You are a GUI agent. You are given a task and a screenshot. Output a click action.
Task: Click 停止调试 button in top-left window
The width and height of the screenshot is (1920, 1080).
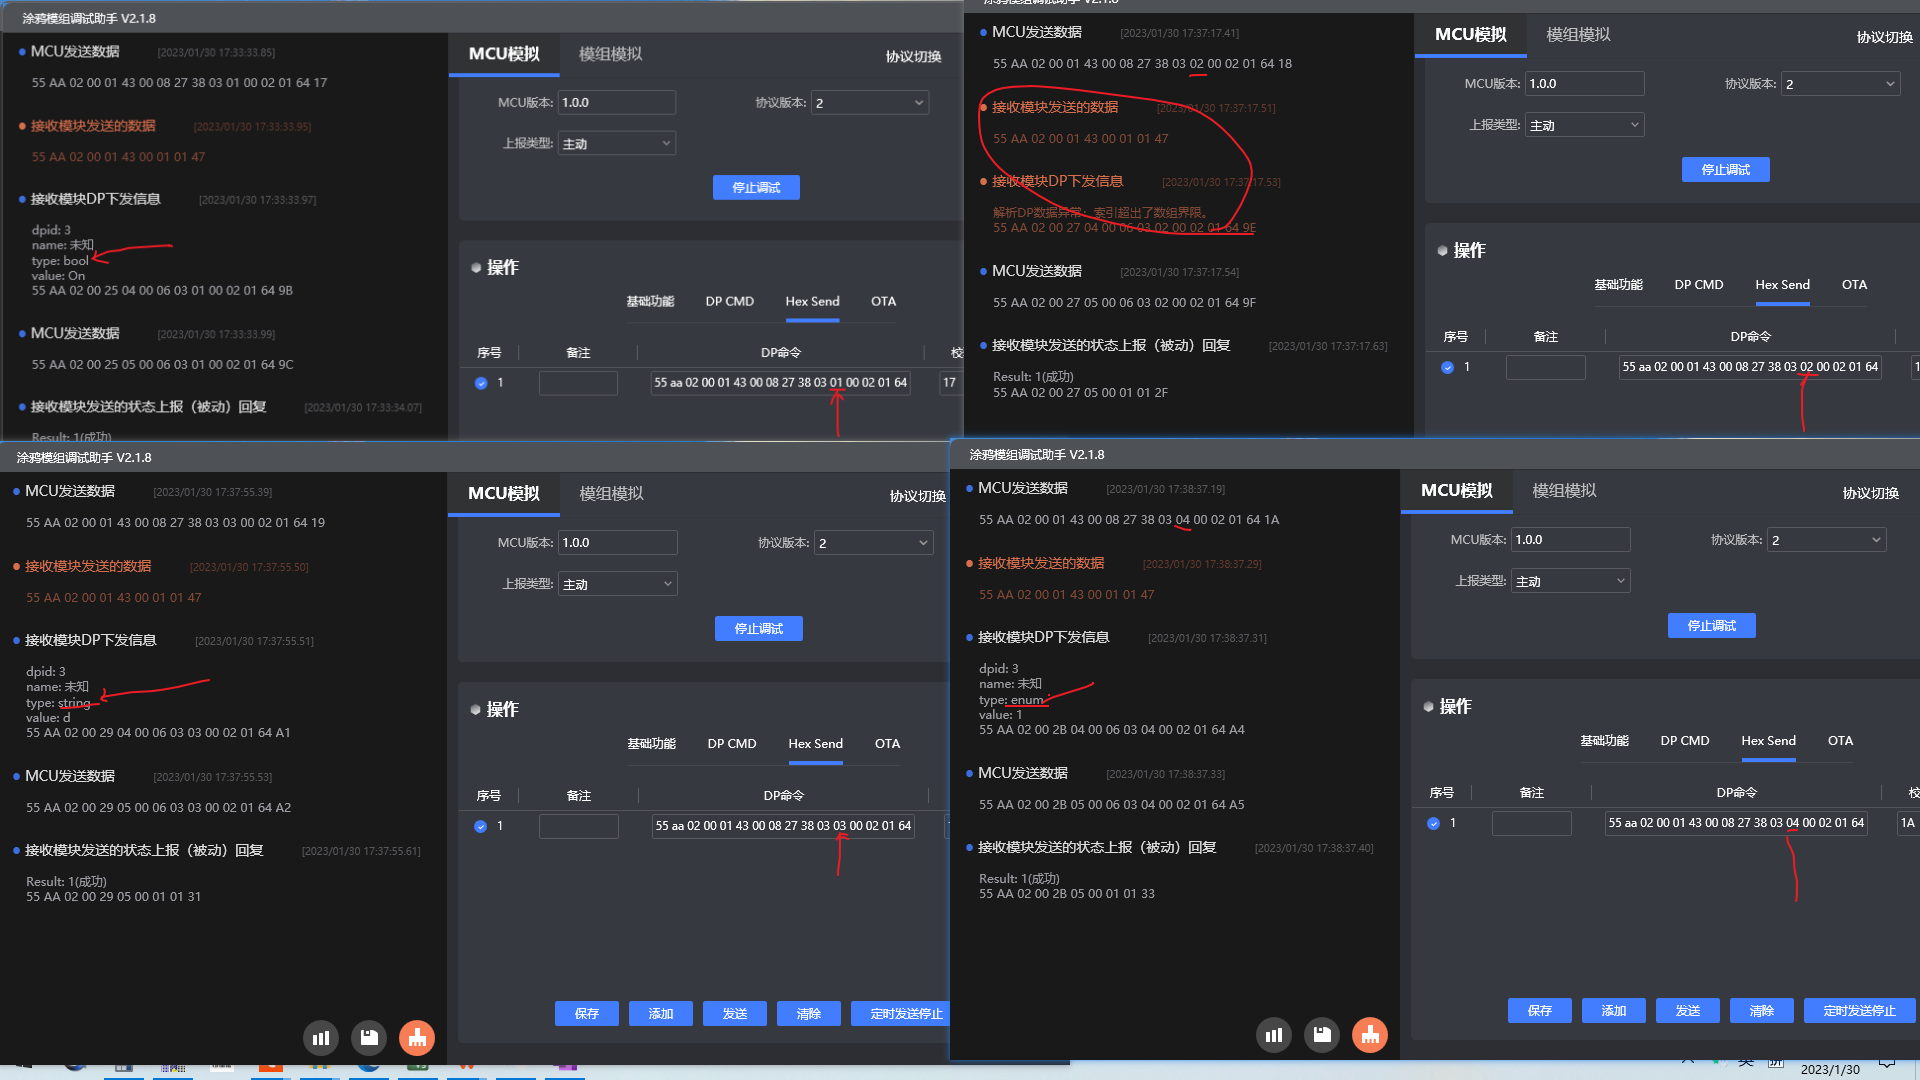[x=756, y=187]
